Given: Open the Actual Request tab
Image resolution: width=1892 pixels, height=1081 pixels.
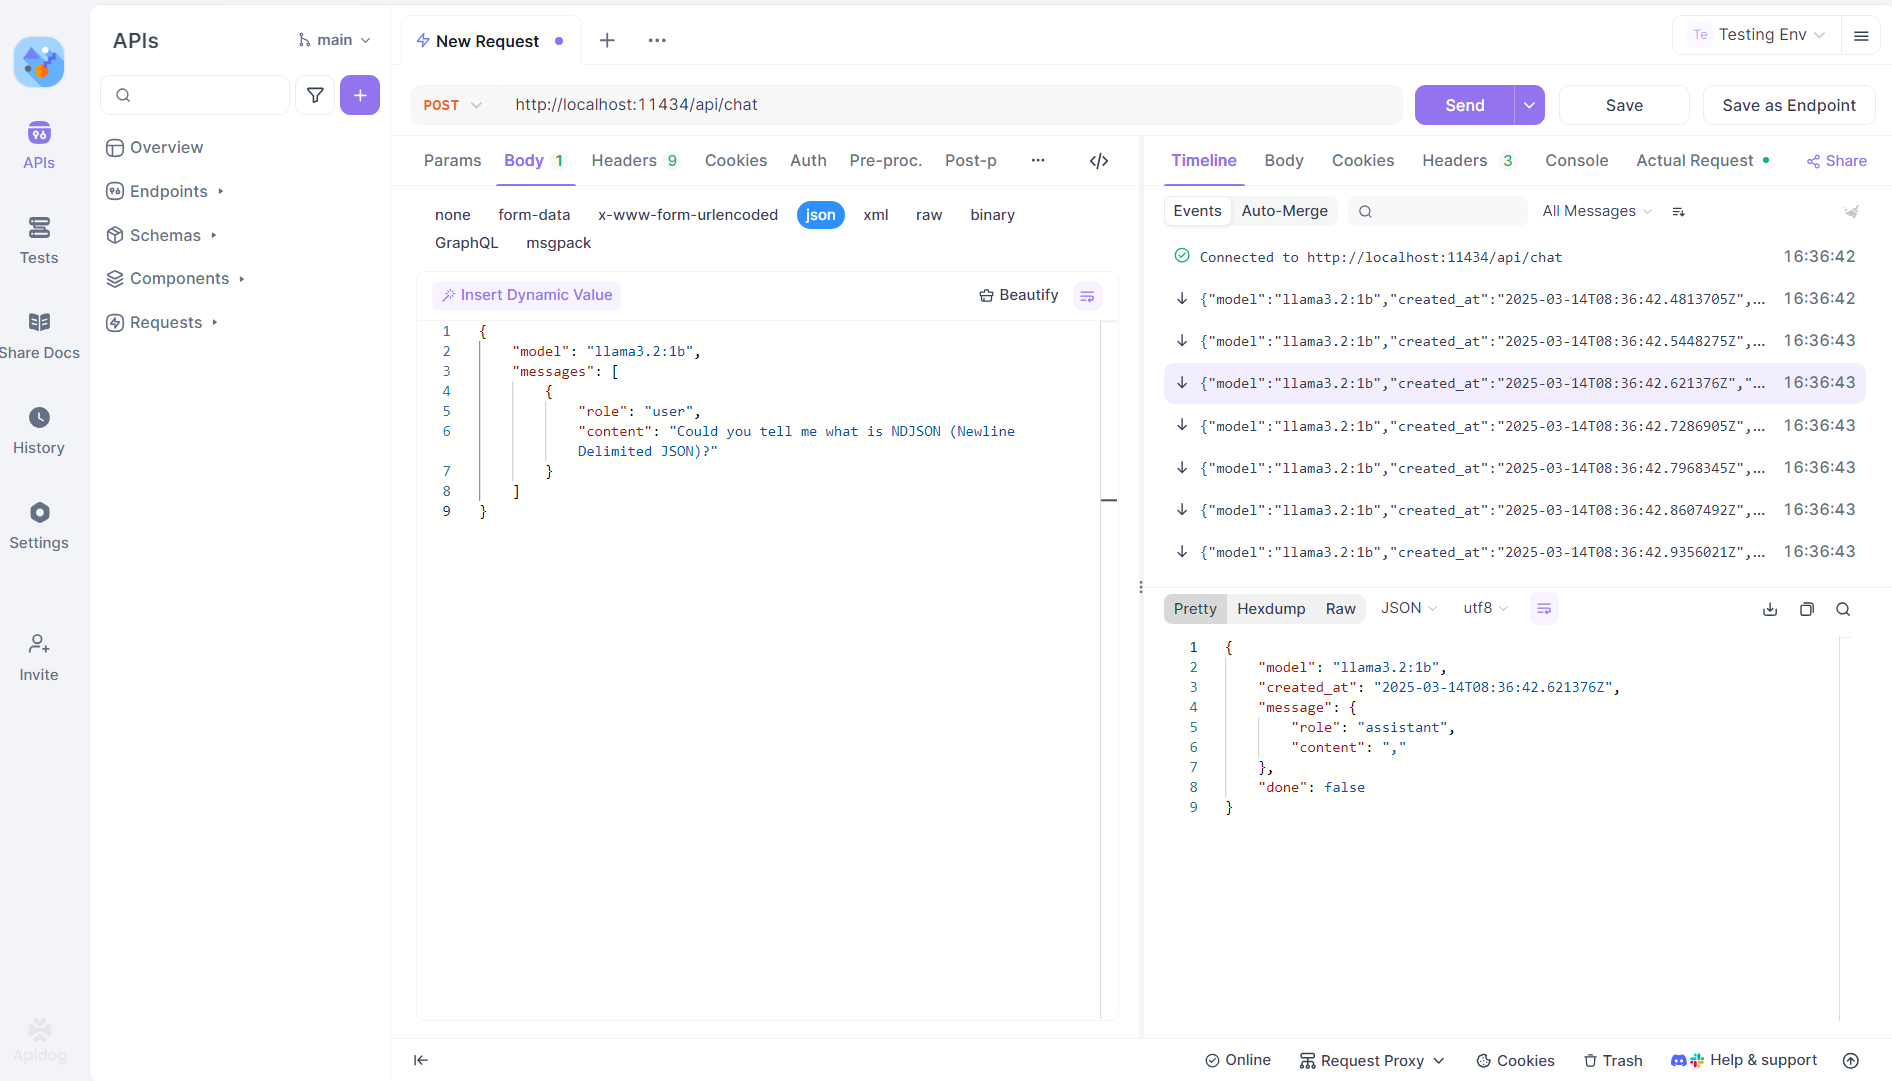Looking at the screenshot, I should click(x=1703, y=160).
